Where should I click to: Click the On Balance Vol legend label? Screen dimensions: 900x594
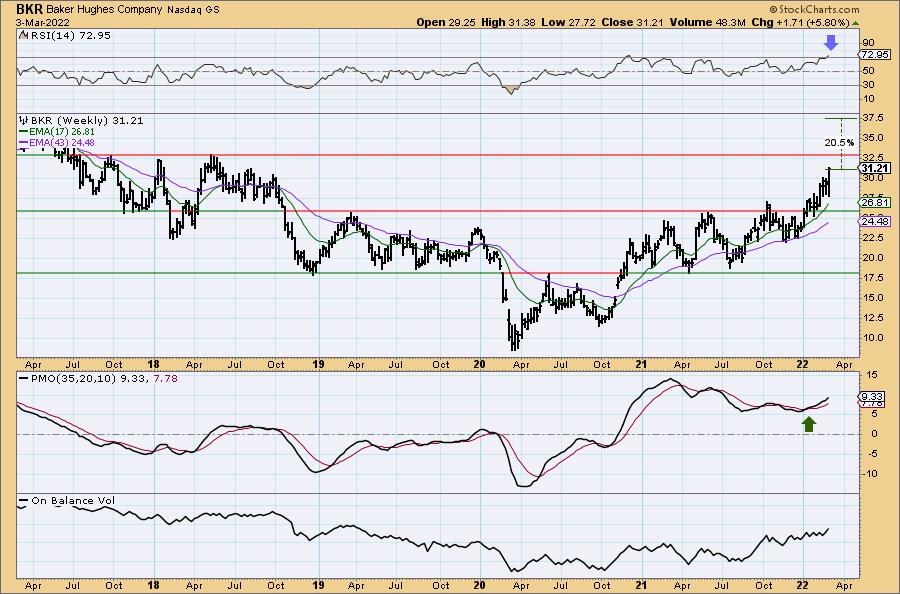(73, 500)
